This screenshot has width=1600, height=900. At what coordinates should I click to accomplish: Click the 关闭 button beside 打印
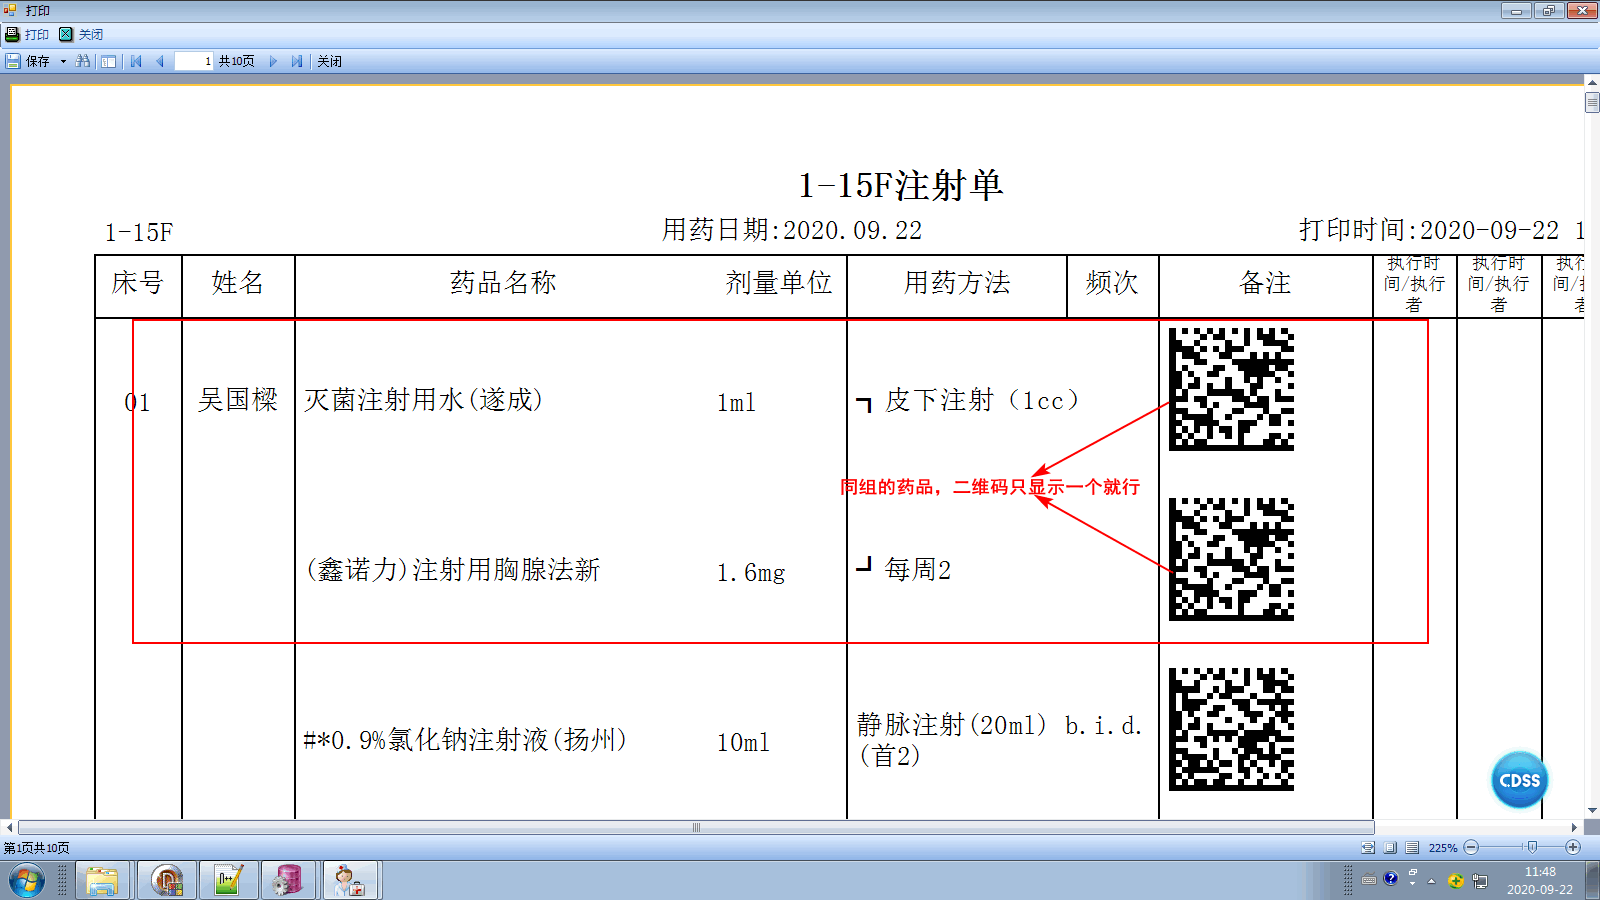(81, 34)
